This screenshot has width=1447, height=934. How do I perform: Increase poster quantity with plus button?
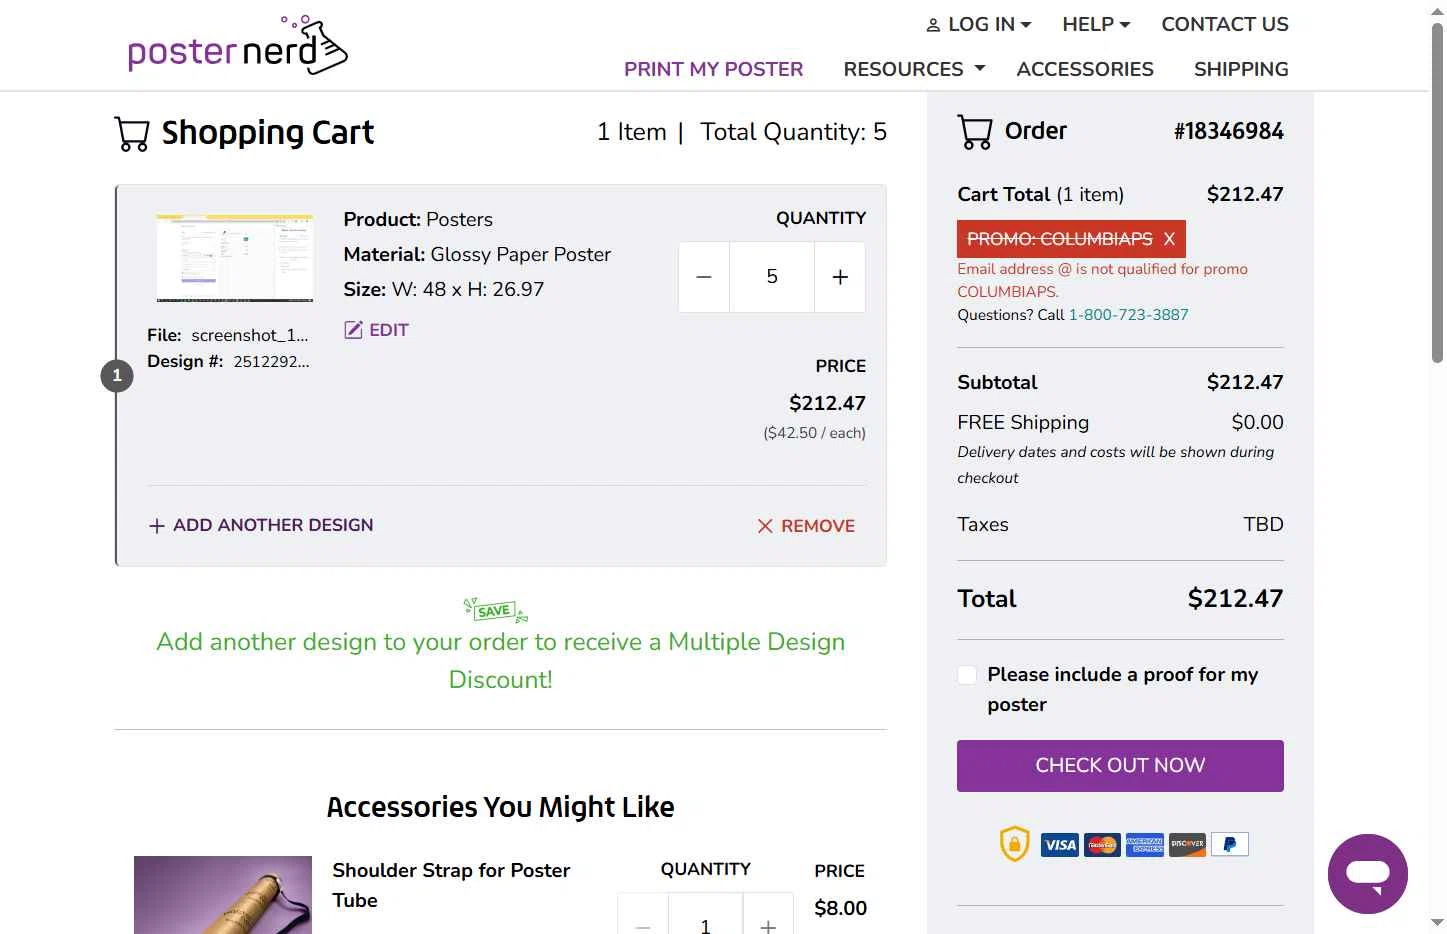[x=840, y=277]
